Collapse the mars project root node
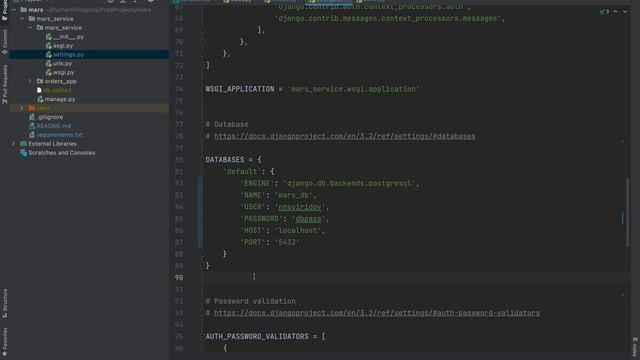Viewport: 640px width, 360px height. [x=14, y=10]
